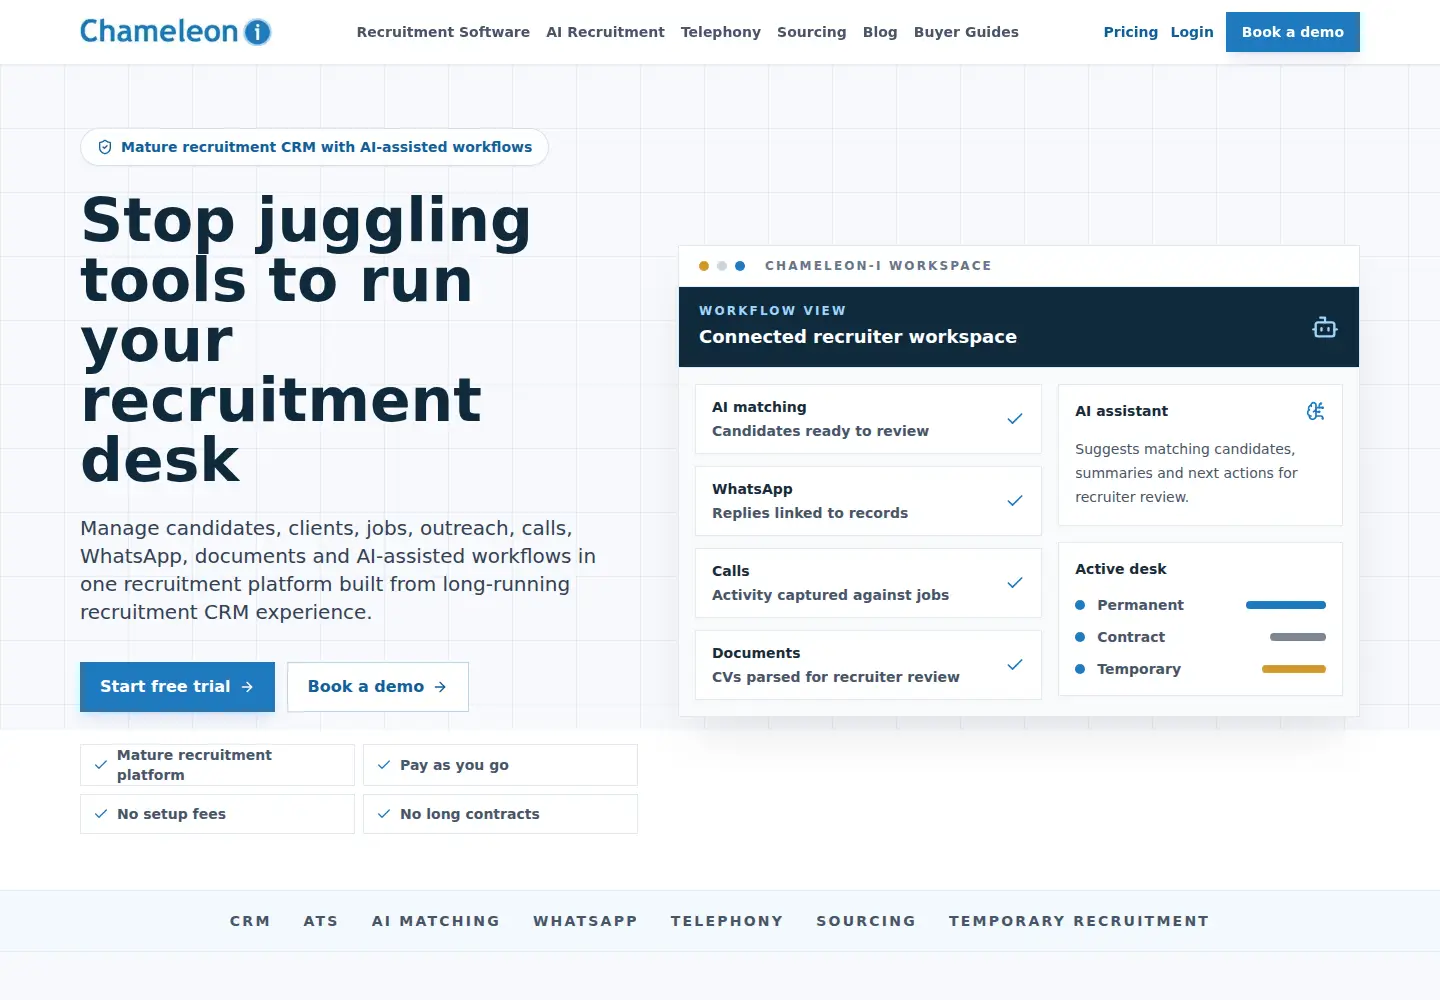Image resolution: width=1440 pixels, height=1000 pixels.
Task: Click the blue dot next to Temporary
Action: pyautogui.click(x=1080, y=669)
